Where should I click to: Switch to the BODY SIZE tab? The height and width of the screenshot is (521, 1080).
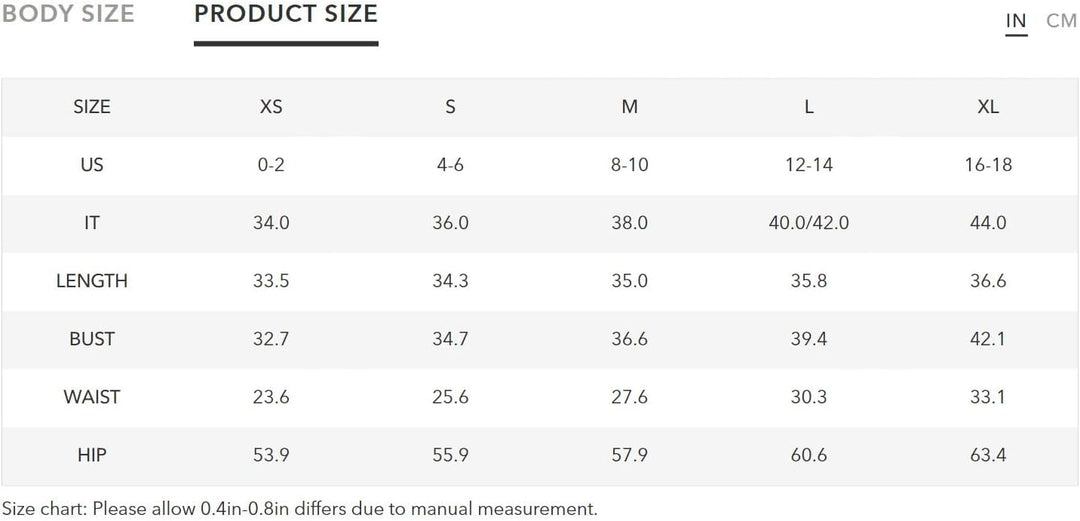tap(67, 14)
